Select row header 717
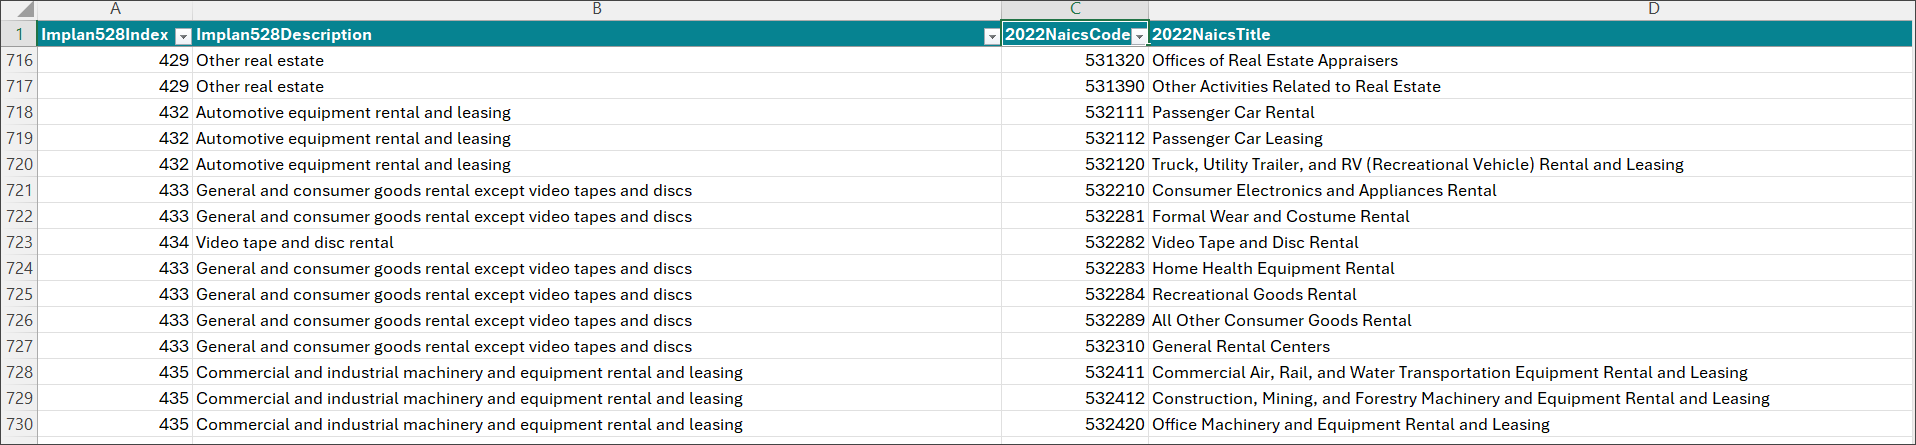This screenshot has height=445, width=1916. tap(19, 86)
